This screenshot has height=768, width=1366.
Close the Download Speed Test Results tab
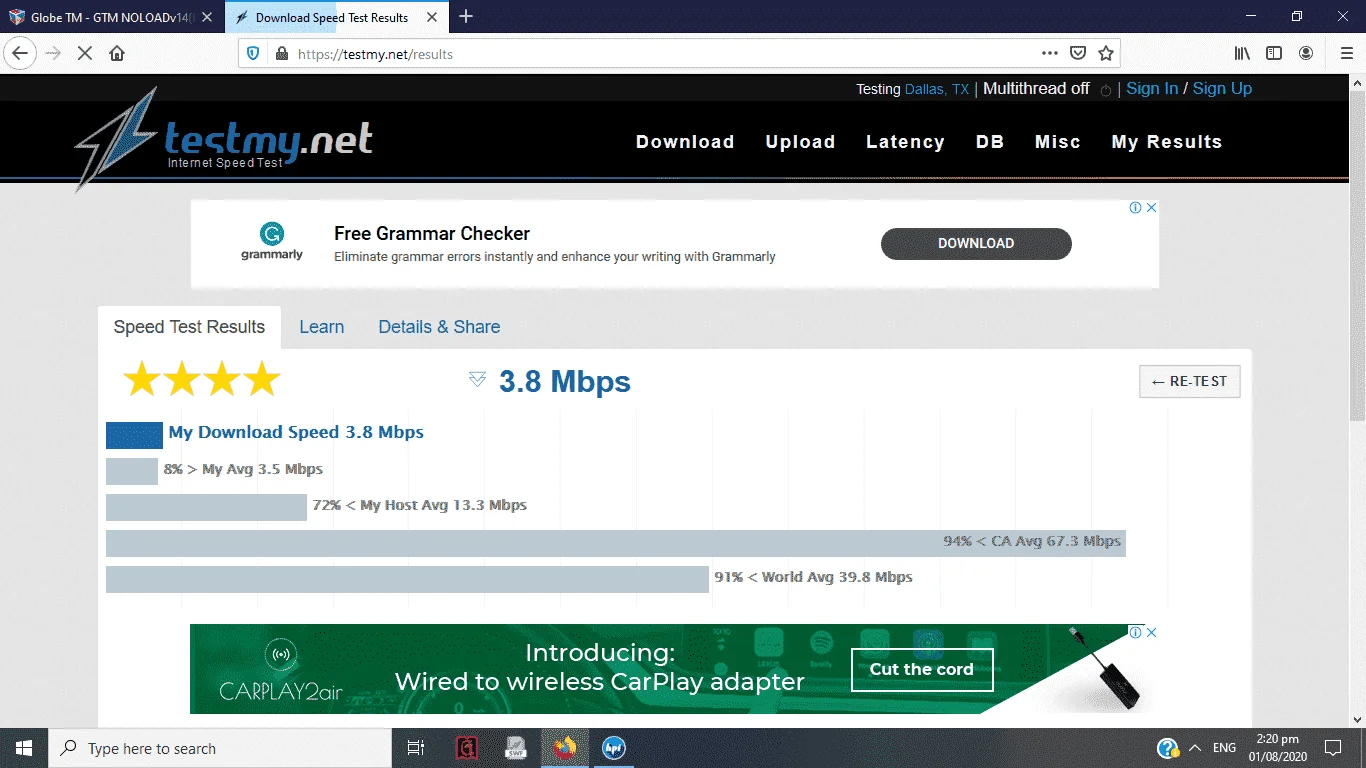(431, 17)
